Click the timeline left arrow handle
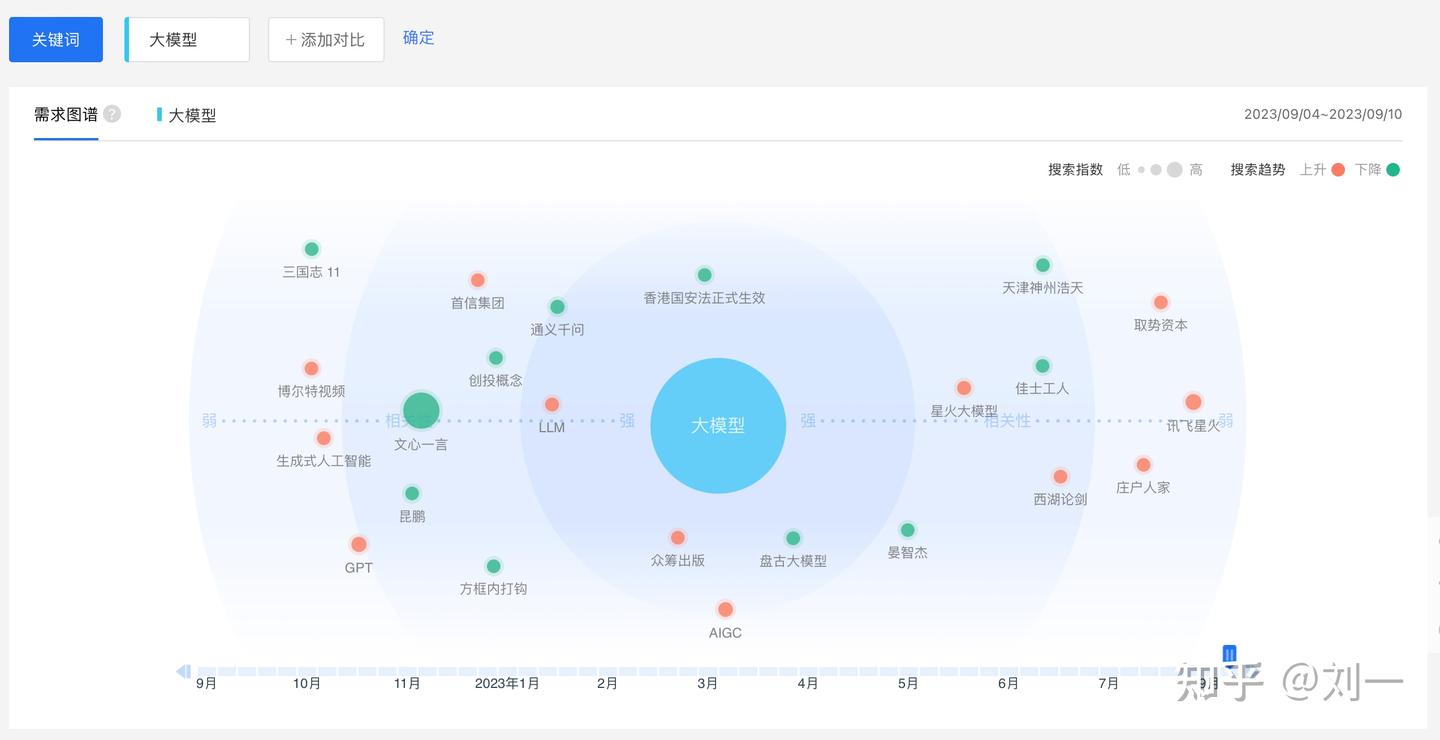Screen dimensions: 1440x740 point(183,671)
